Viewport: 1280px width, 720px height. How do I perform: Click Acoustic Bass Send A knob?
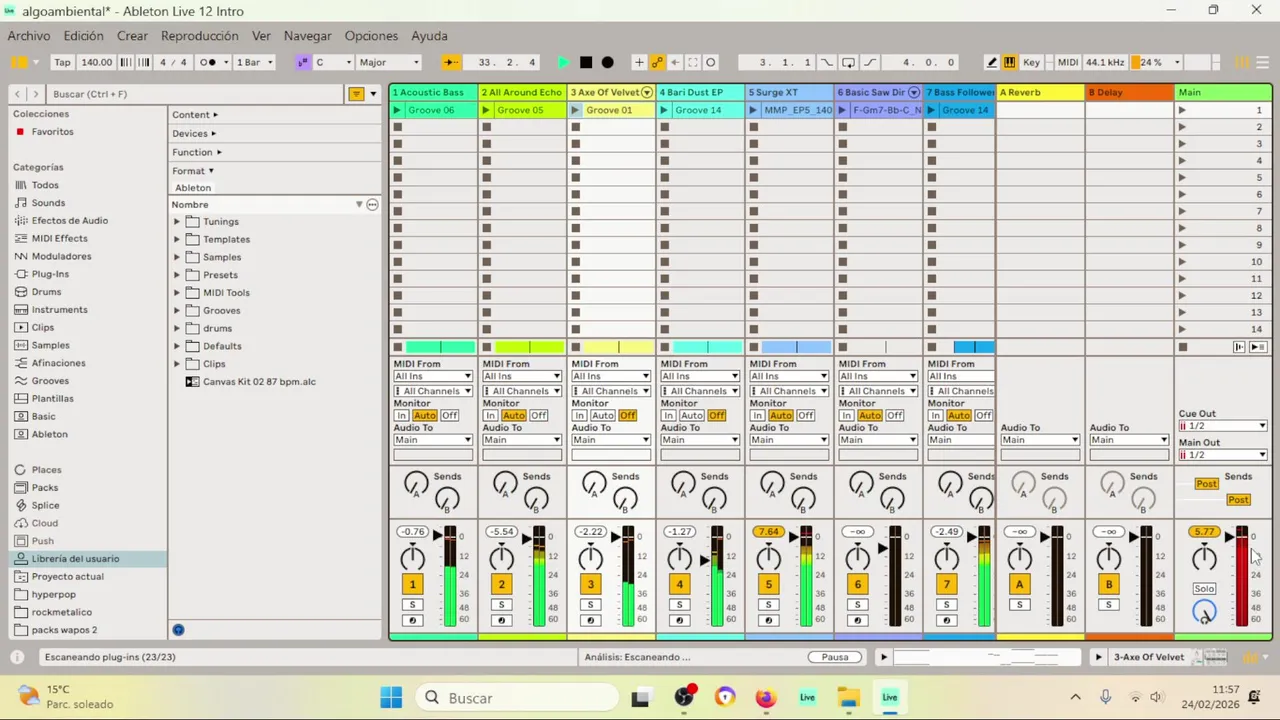click(415, 485)
